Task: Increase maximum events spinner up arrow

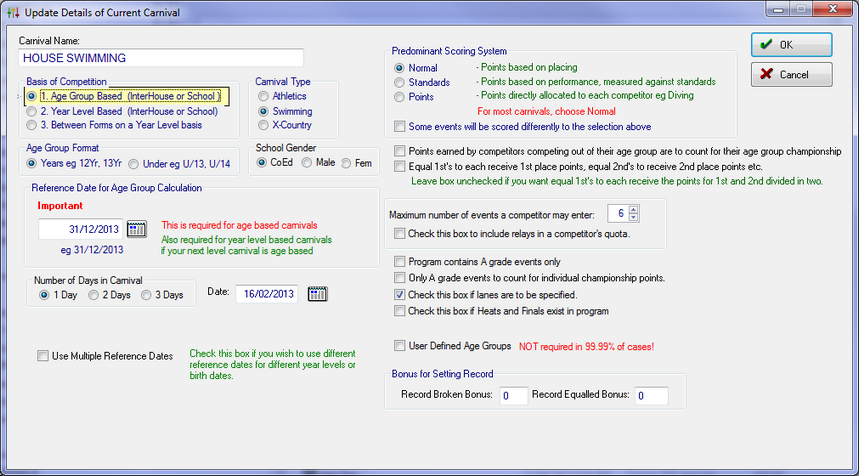Action: pos(633,210)
